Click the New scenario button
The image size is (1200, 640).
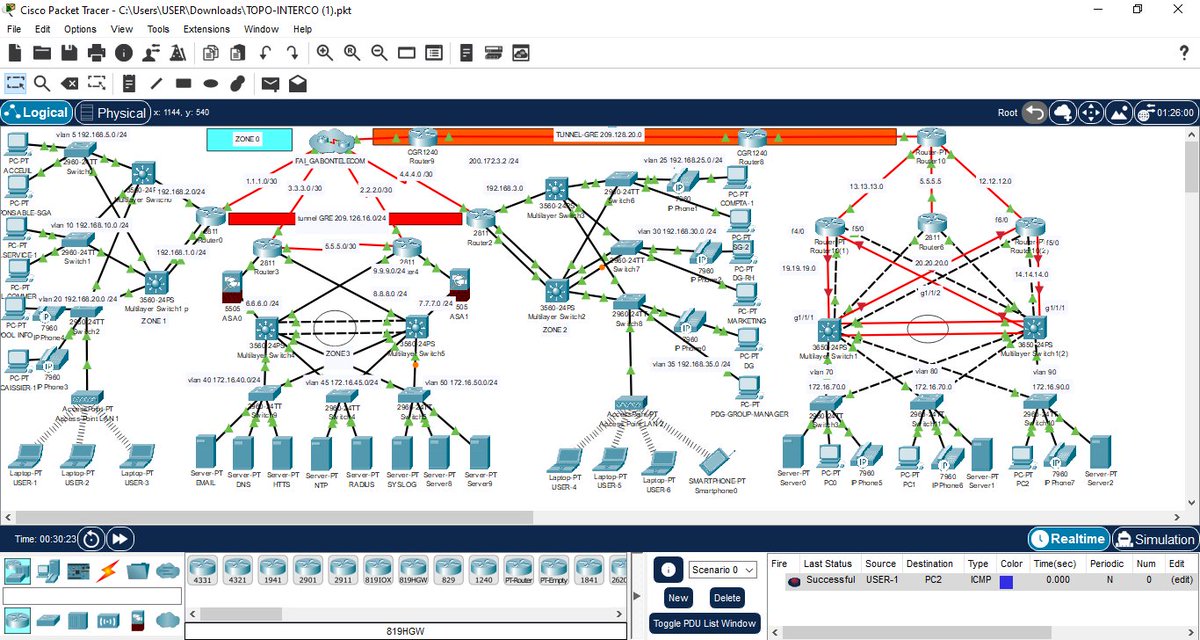click(678, 597)
